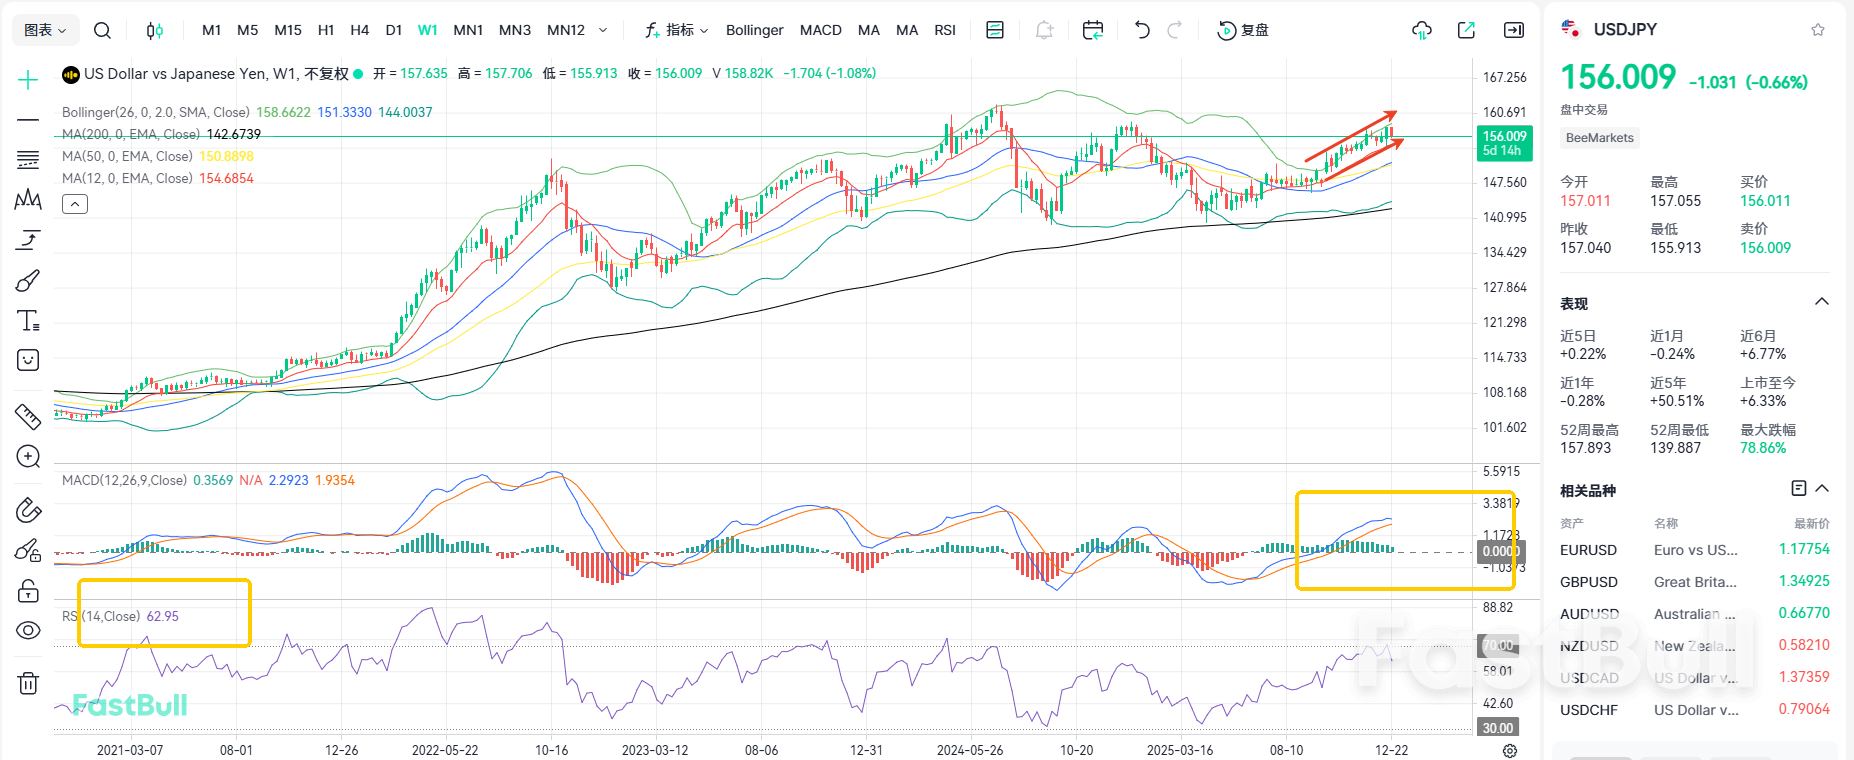Click the 复盘 replay button
The image size is (1854, 760).
tap(1243, 30)
